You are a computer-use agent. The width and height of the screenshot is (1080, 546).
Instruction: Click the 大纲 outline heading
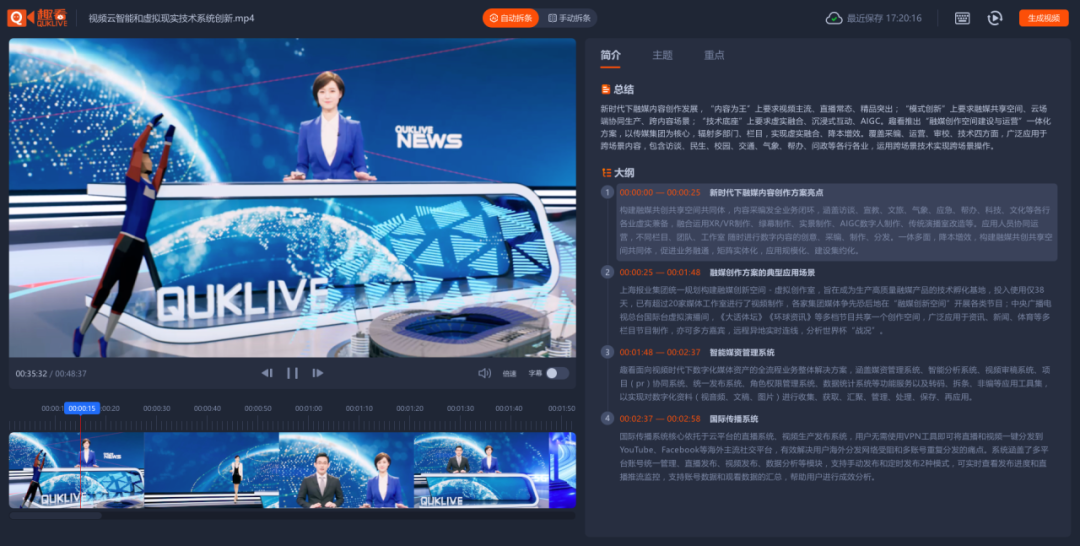(623, 173)
